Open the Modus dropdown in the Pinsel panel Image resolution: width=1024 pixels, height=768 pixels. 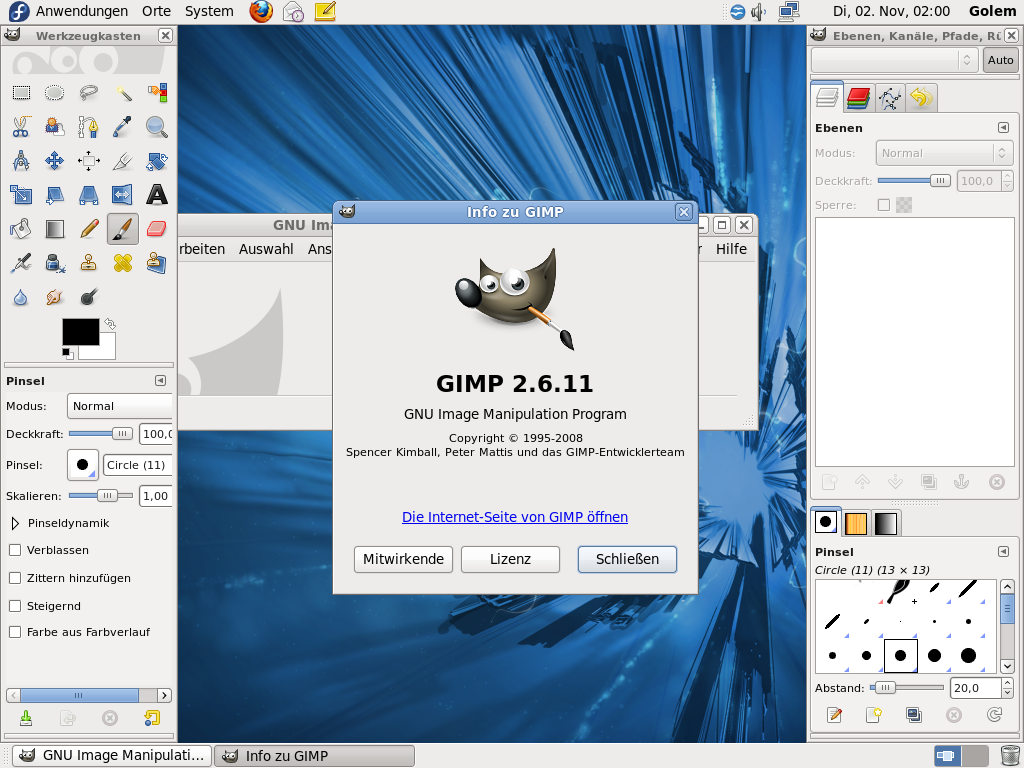click(119, 406)
